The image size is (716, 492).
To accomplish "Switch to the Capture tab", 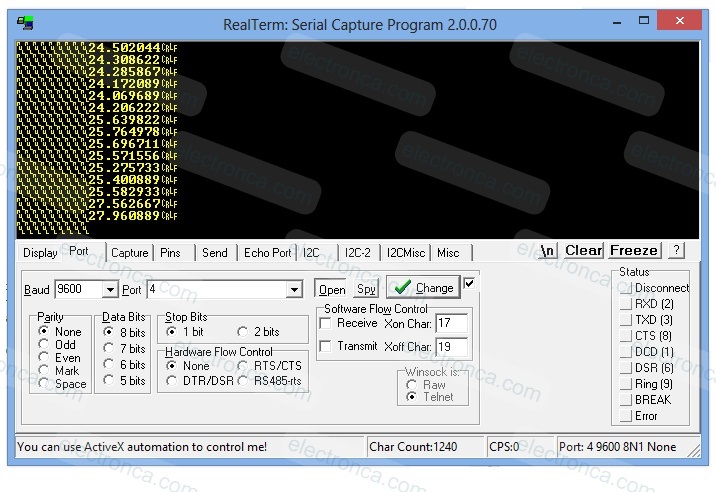I will point(130,253).
